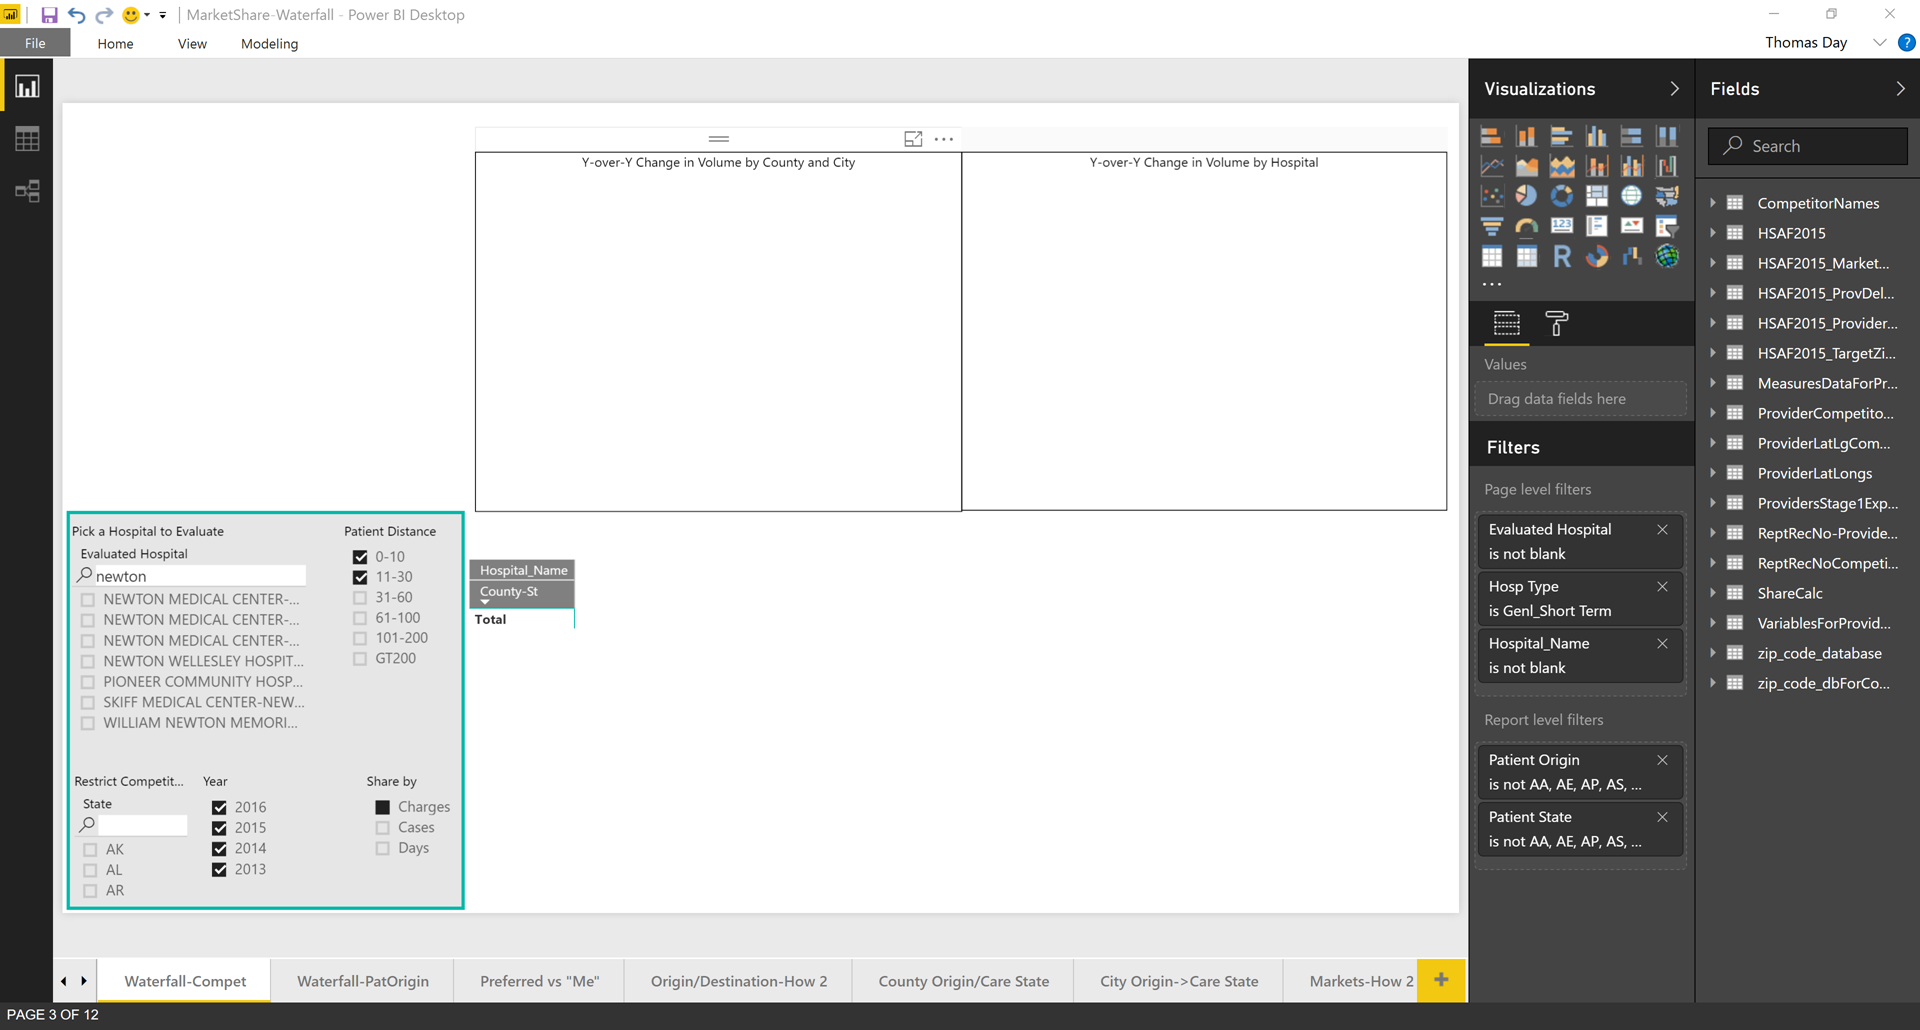Select the donut chart visualization
This screenshot has width=1920, height=1030.
(1561, 196)
